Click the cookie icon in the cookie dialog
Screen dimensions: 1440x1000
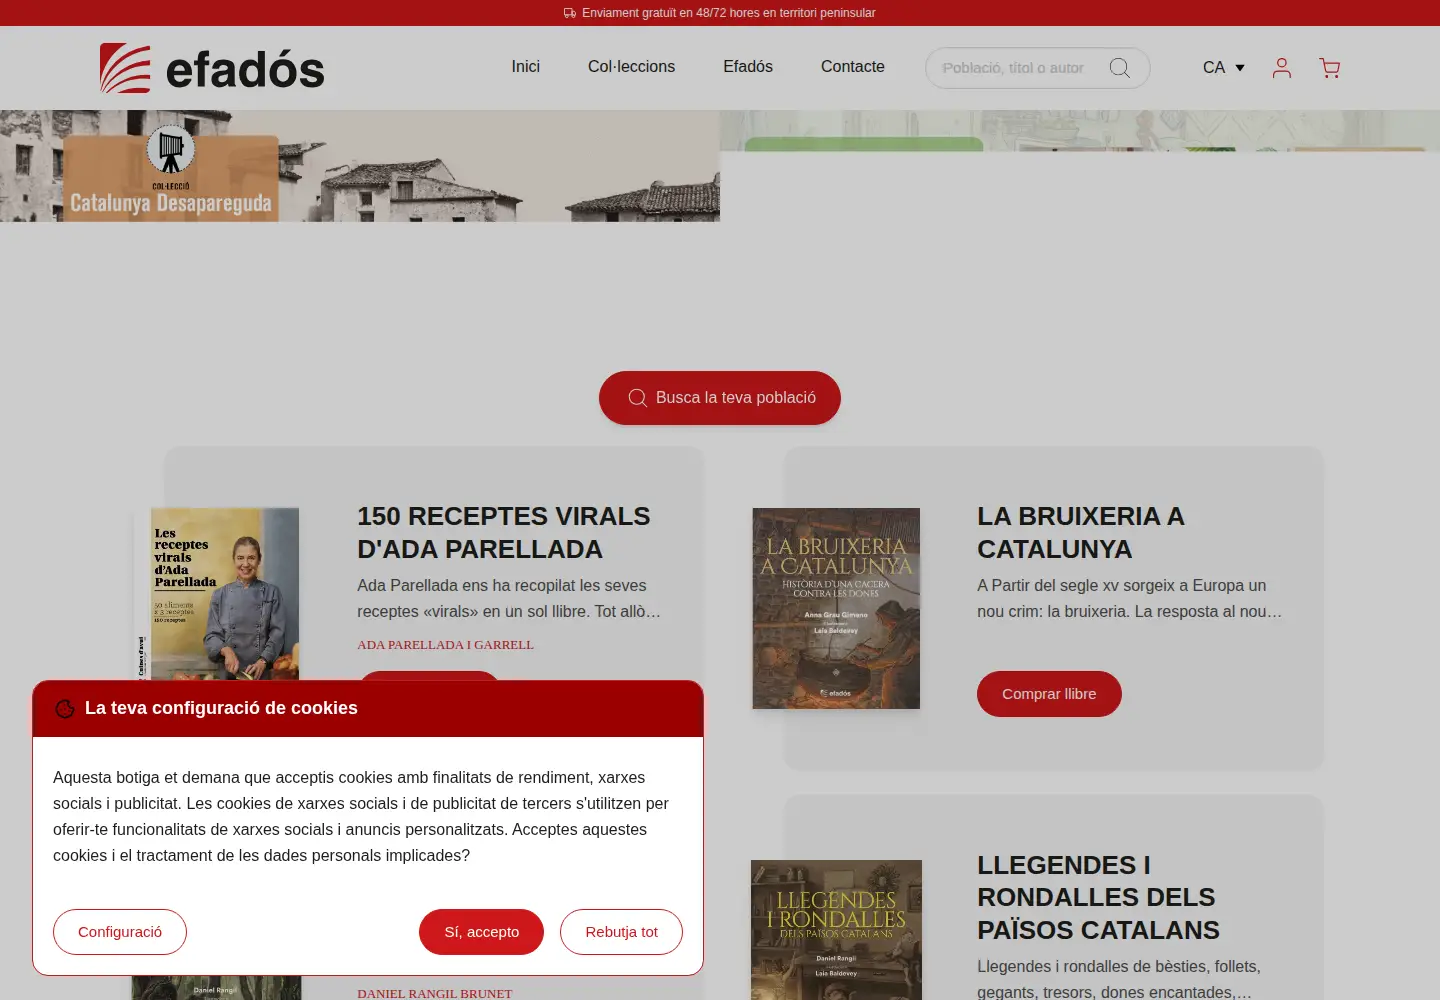[65, 709]
